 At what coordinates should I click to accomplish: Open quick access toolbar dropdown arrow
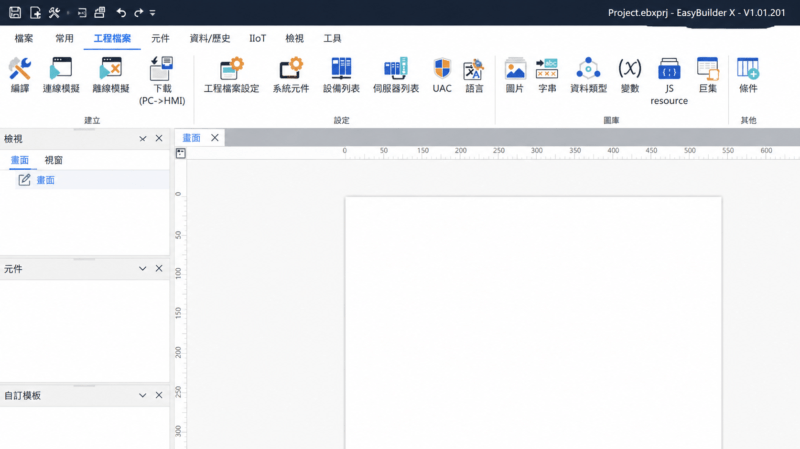(x=152, y=13)
